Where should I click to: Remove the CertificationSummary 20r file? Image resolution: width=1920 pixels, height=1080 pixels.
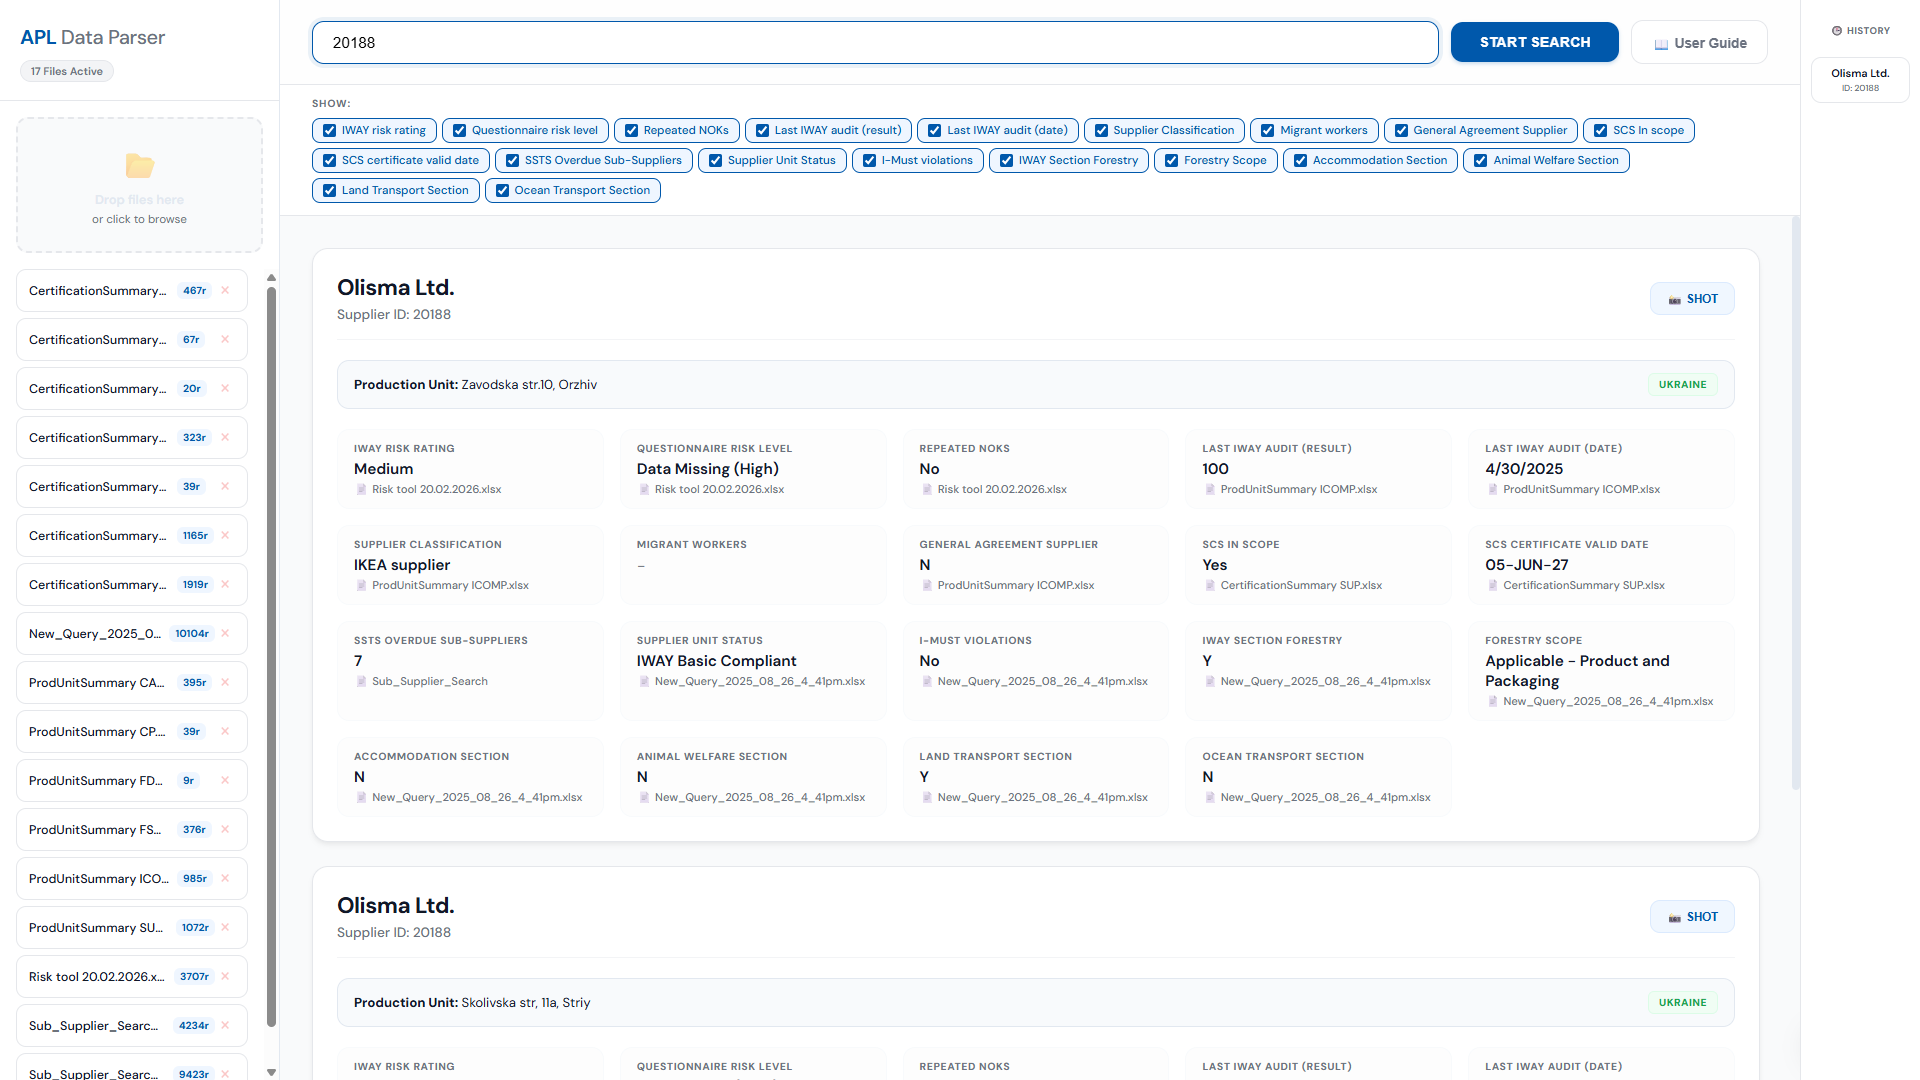coord(225,389)
